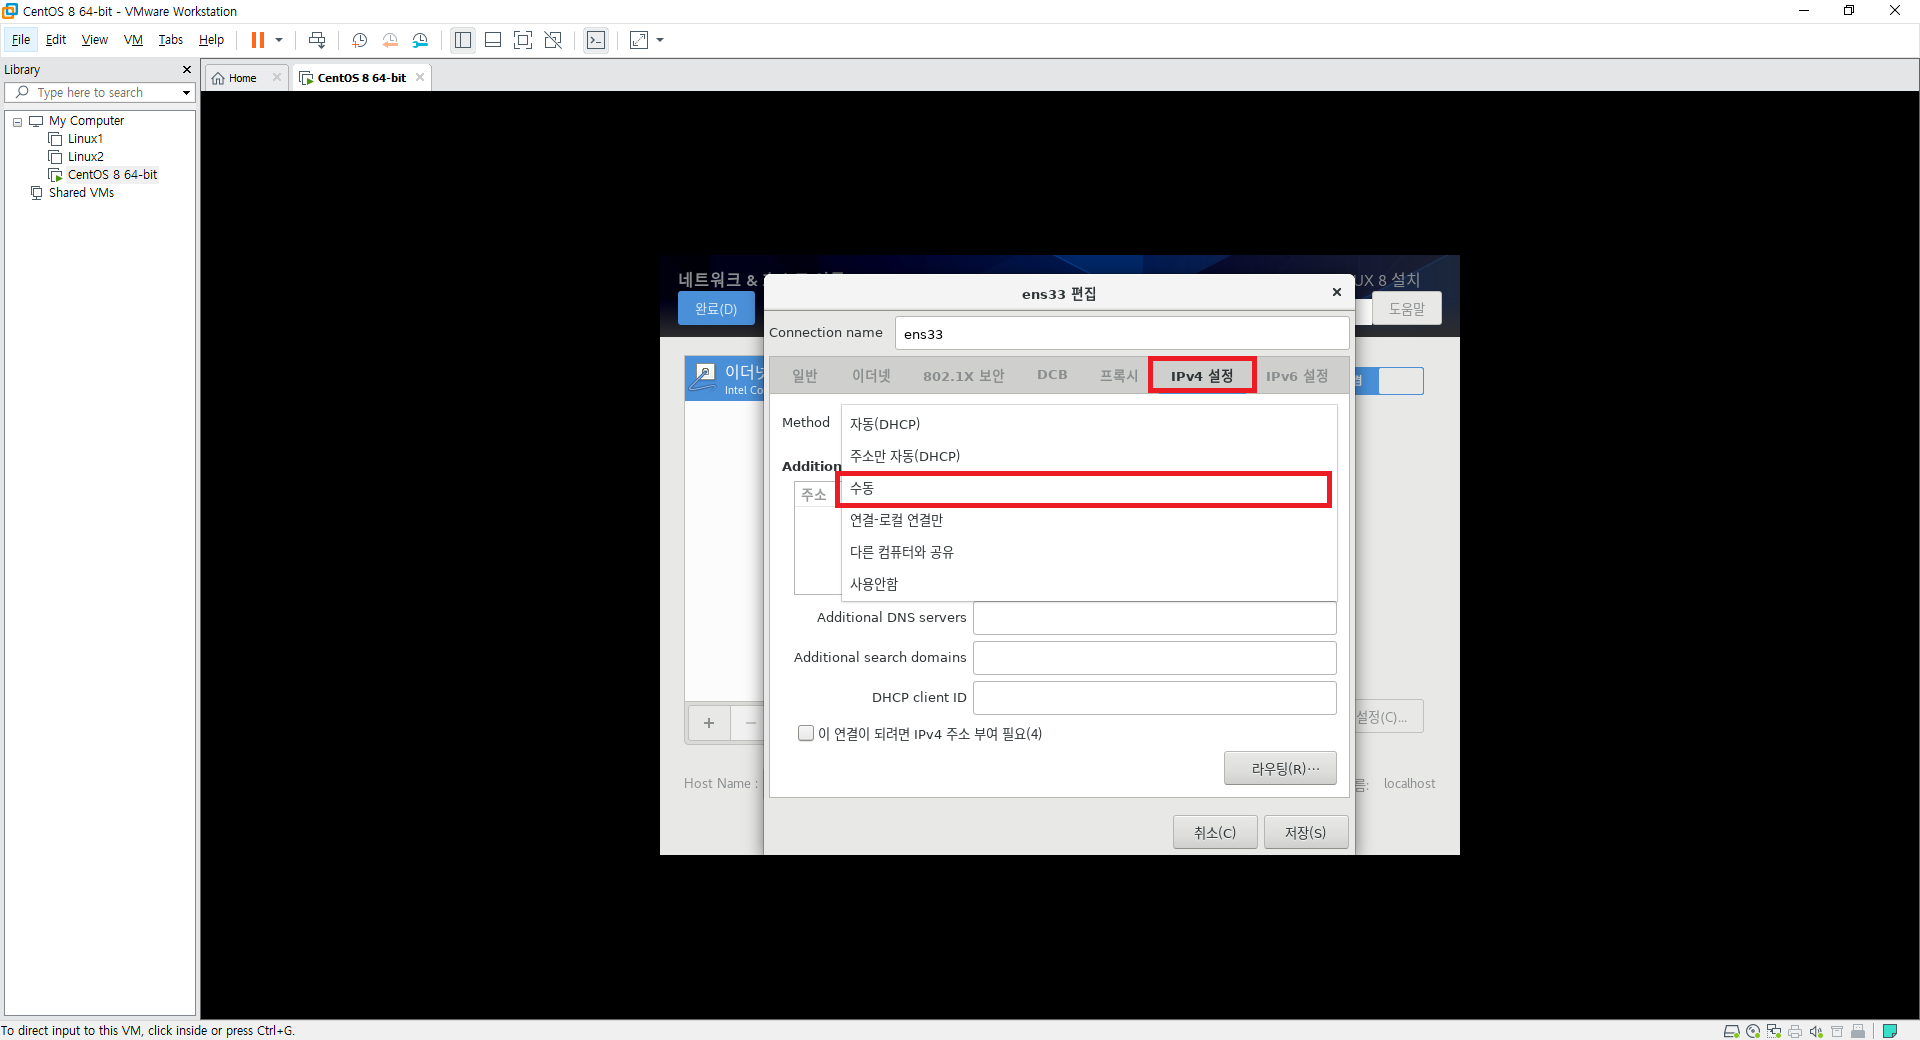Click the Additional search domains field

tap(1155, 658)
